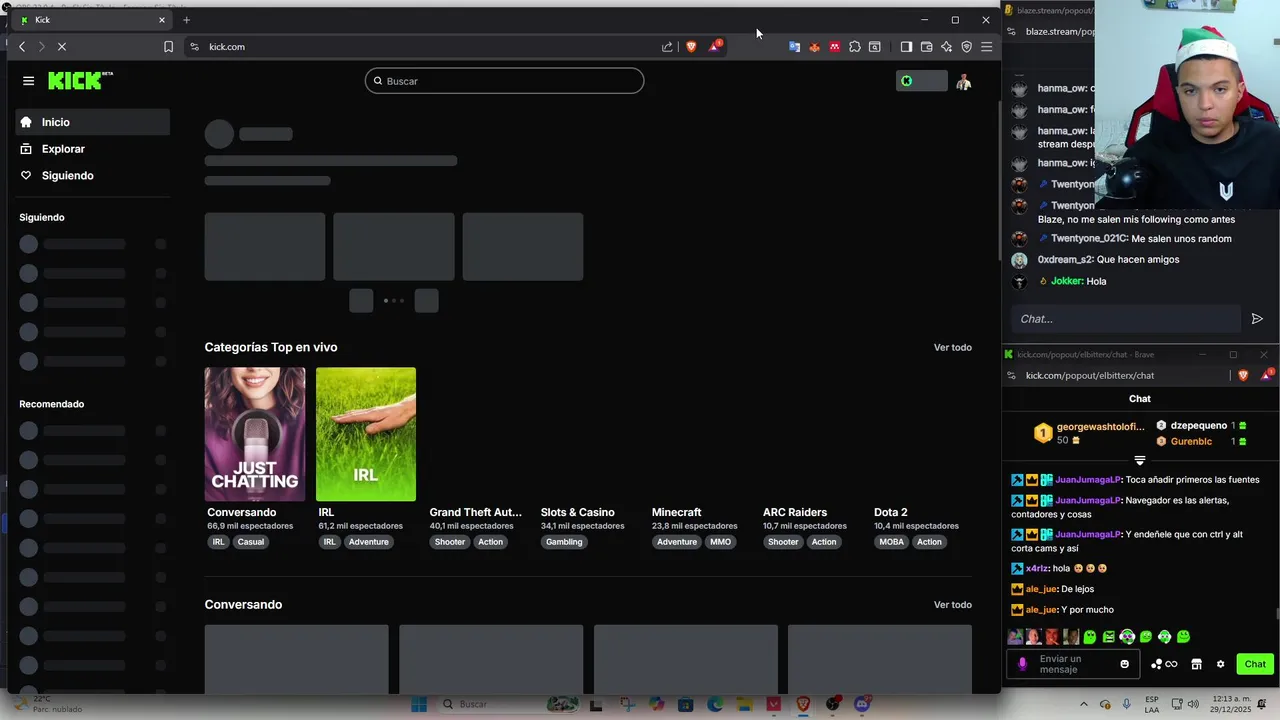Bookmark this page with bookmark icon
Viewport: 1280px width, 720px height.
168,47
